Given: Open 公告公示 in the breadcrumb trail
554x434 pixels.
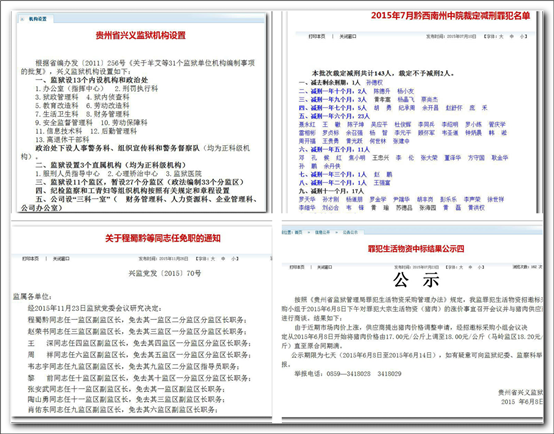Looking at the screenshot, I should coord(350,232).
